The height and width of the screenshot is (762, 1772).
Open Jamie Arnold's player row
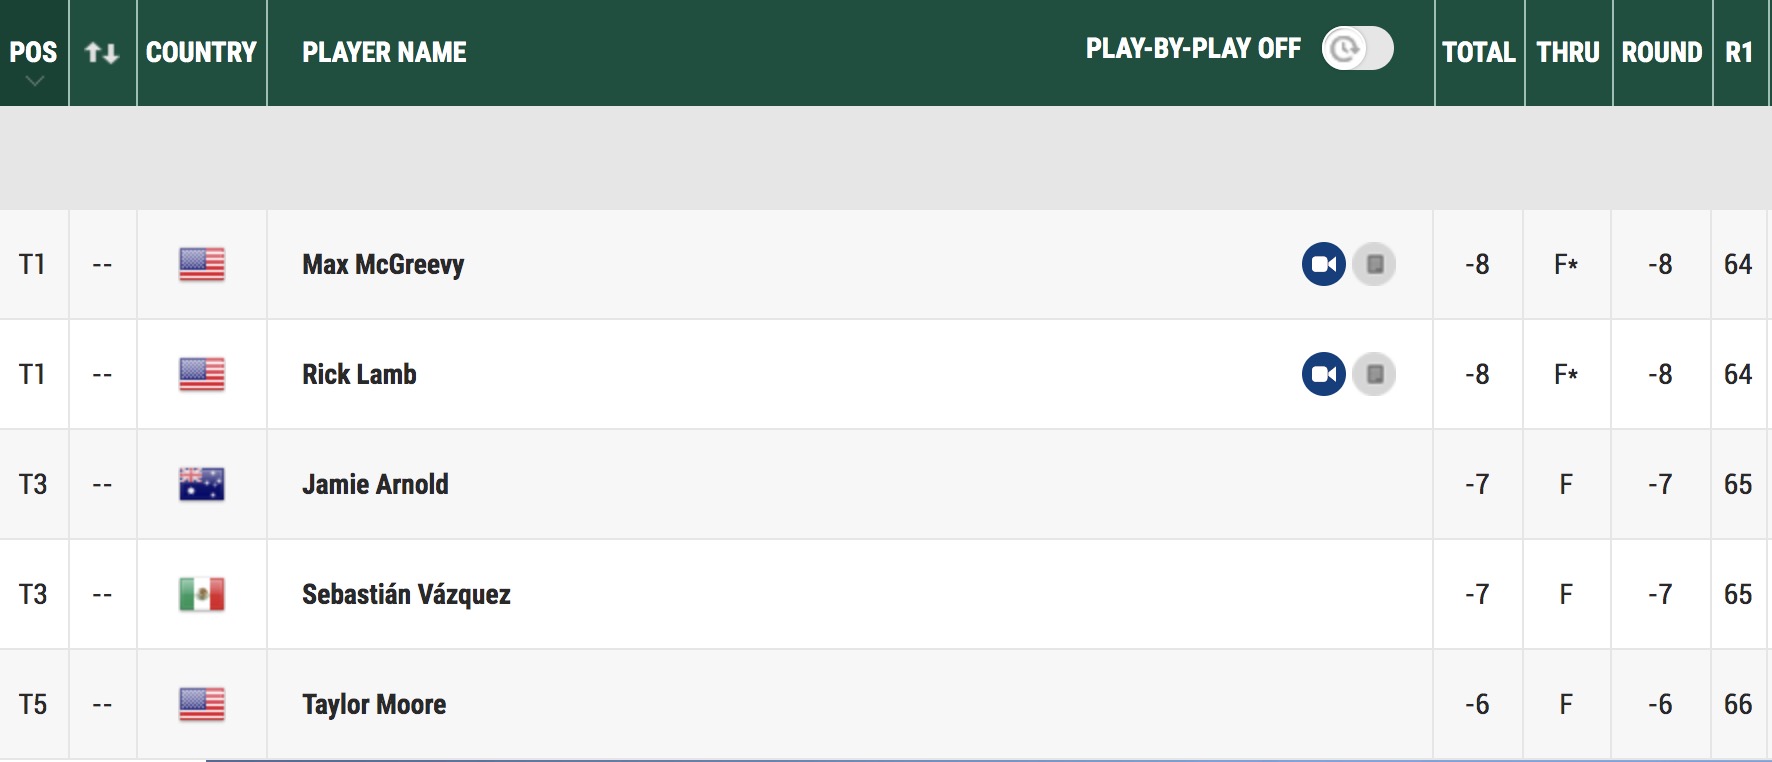(885, 484)
